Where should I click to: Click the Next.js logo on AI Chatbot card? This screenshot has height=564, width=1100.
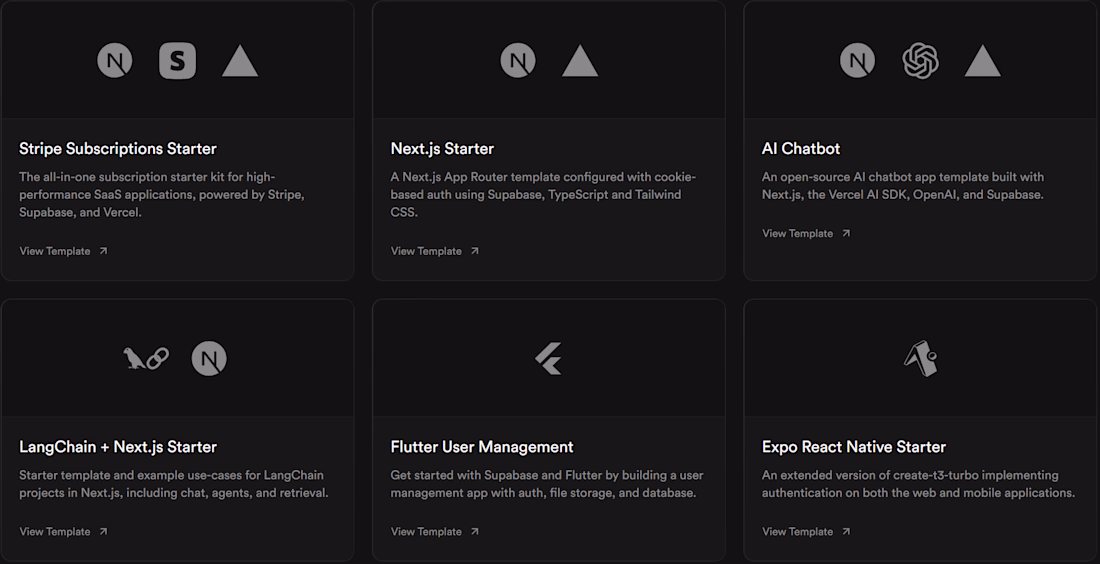(857, 62)
